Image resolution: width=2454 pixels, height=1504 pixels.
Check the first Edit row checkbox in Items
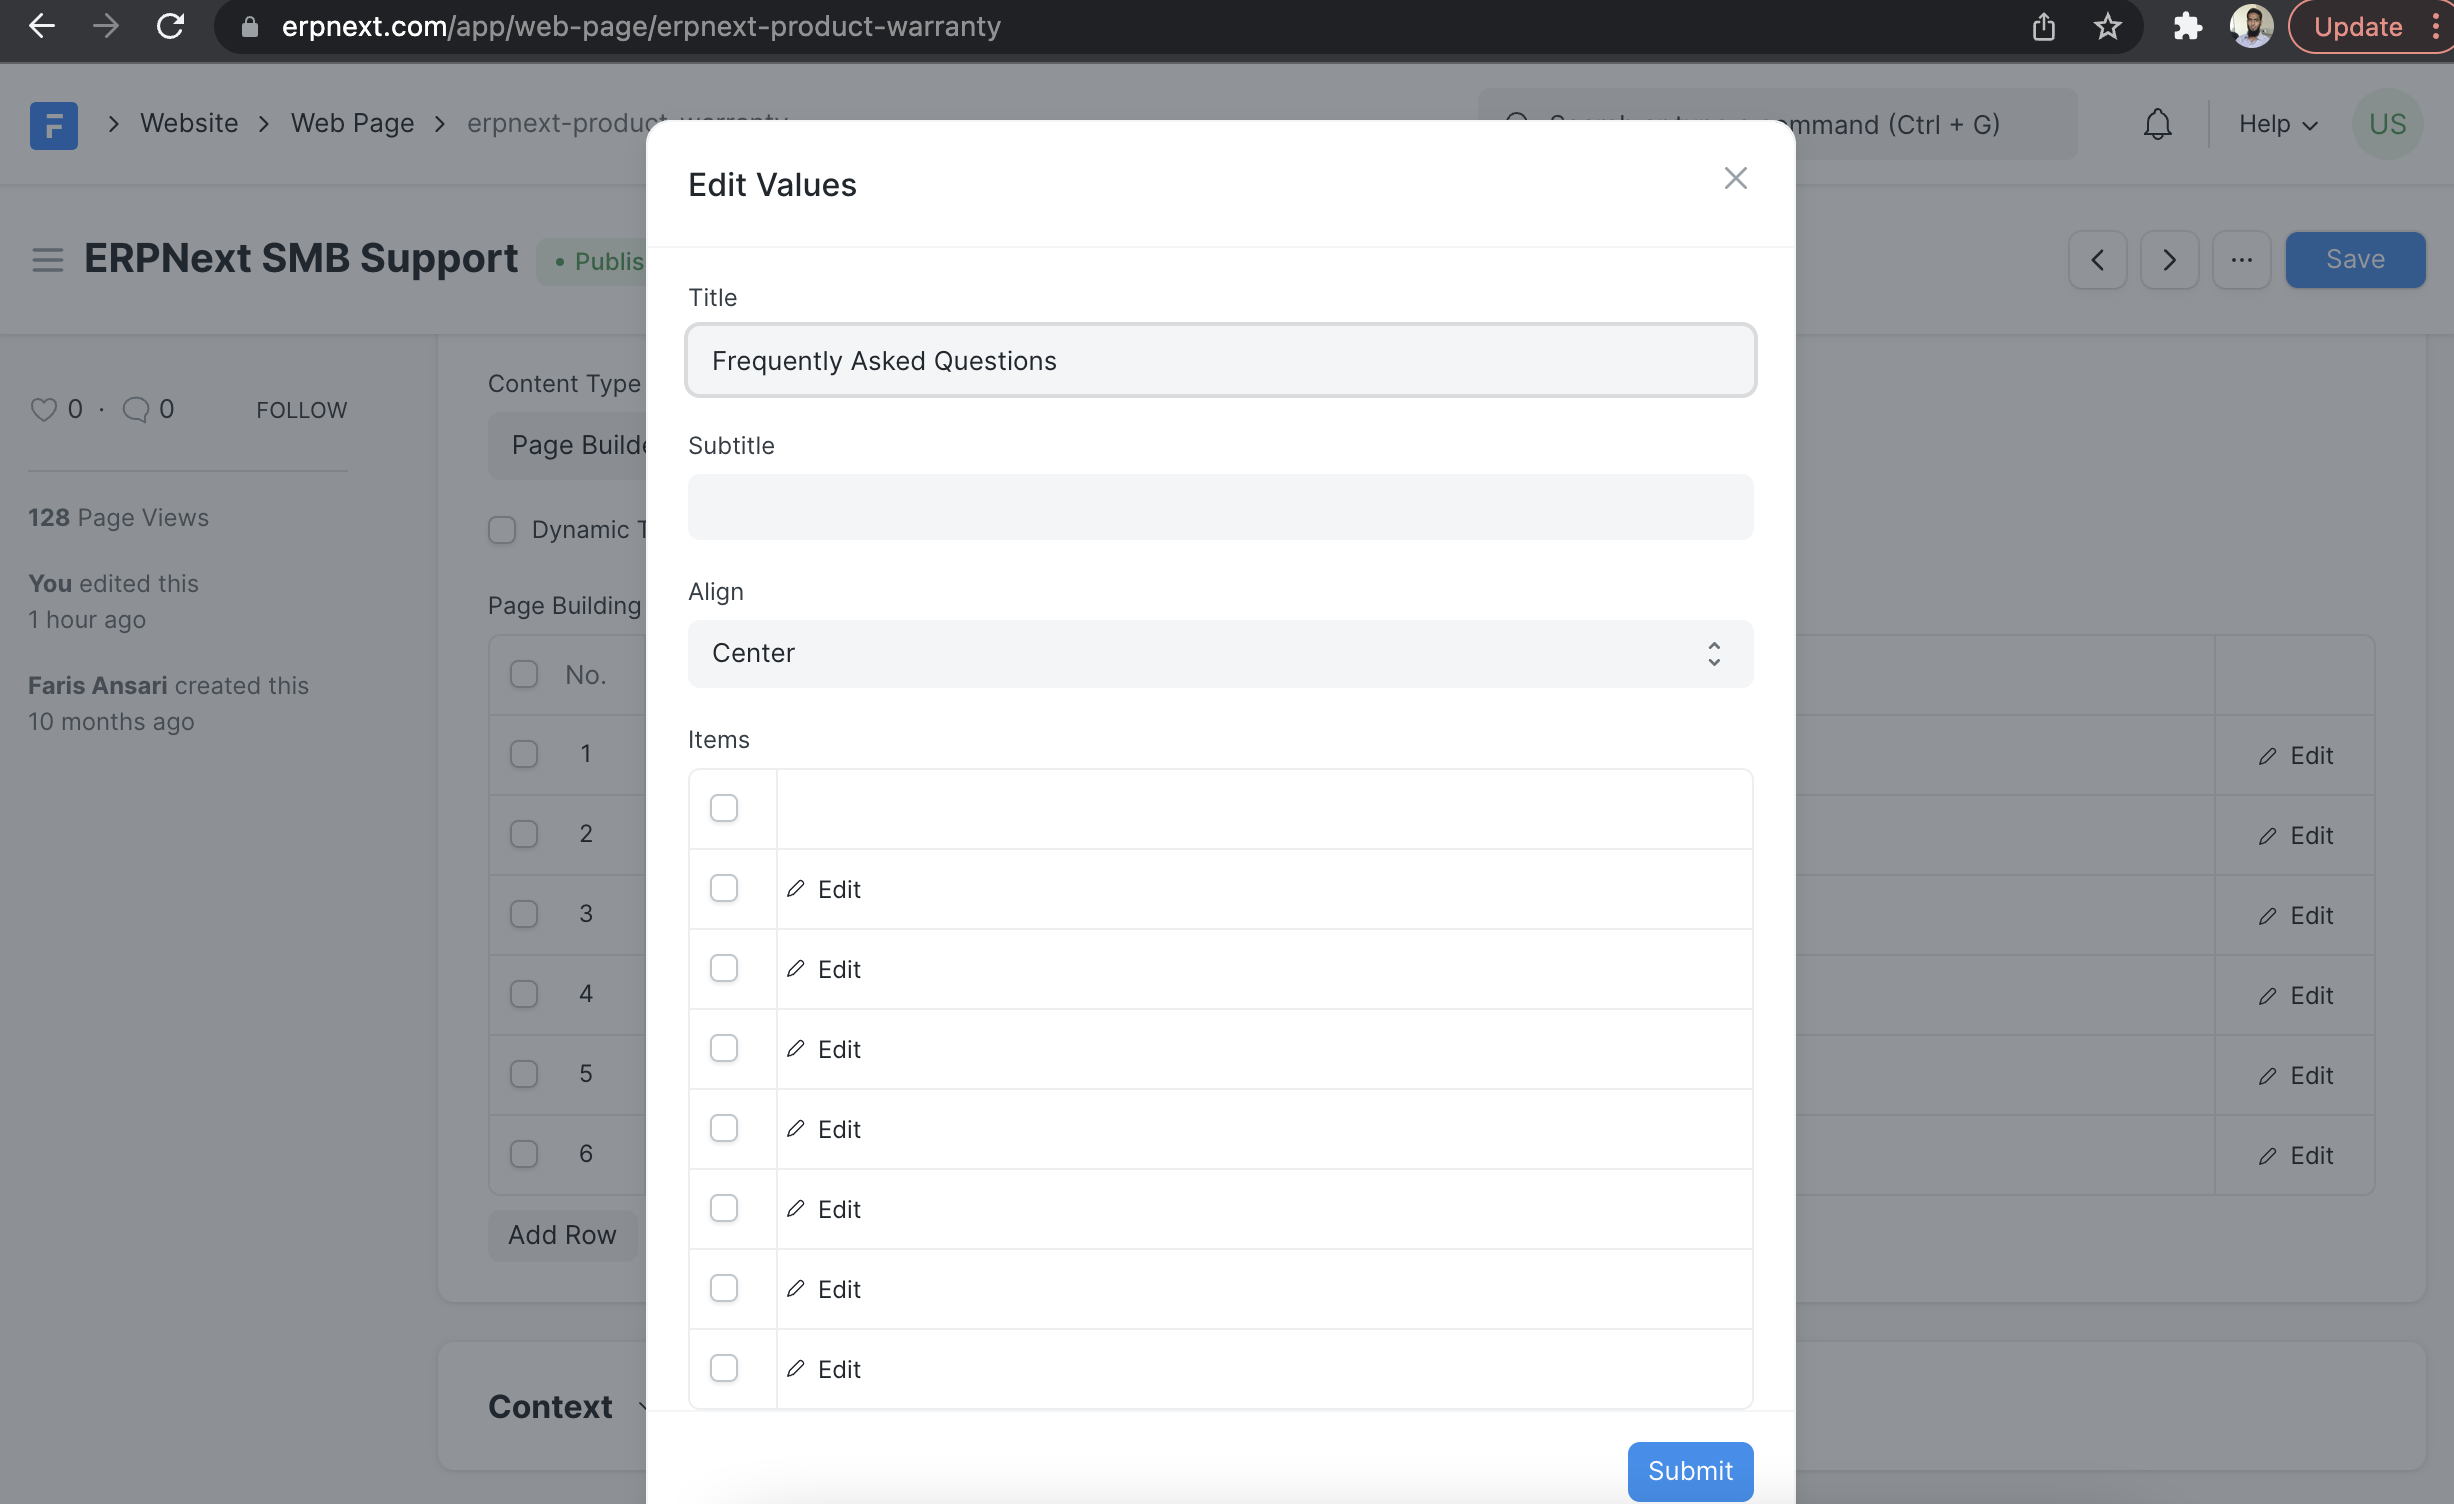(x=723, y=888)
